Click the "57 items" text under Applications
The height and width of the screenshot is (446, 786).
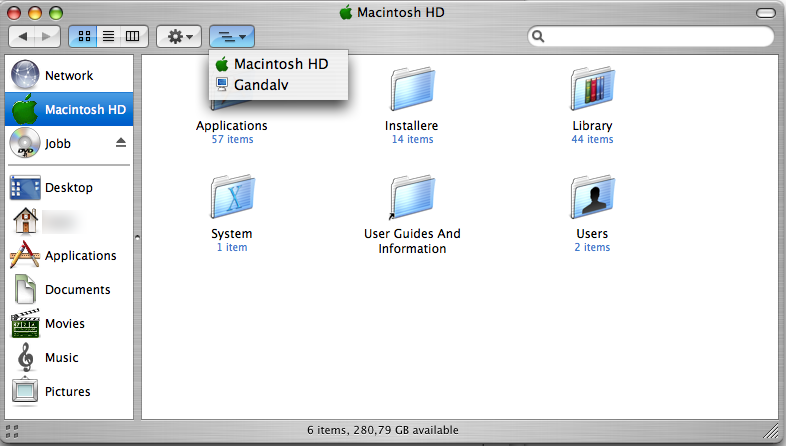tap(232, 139)
